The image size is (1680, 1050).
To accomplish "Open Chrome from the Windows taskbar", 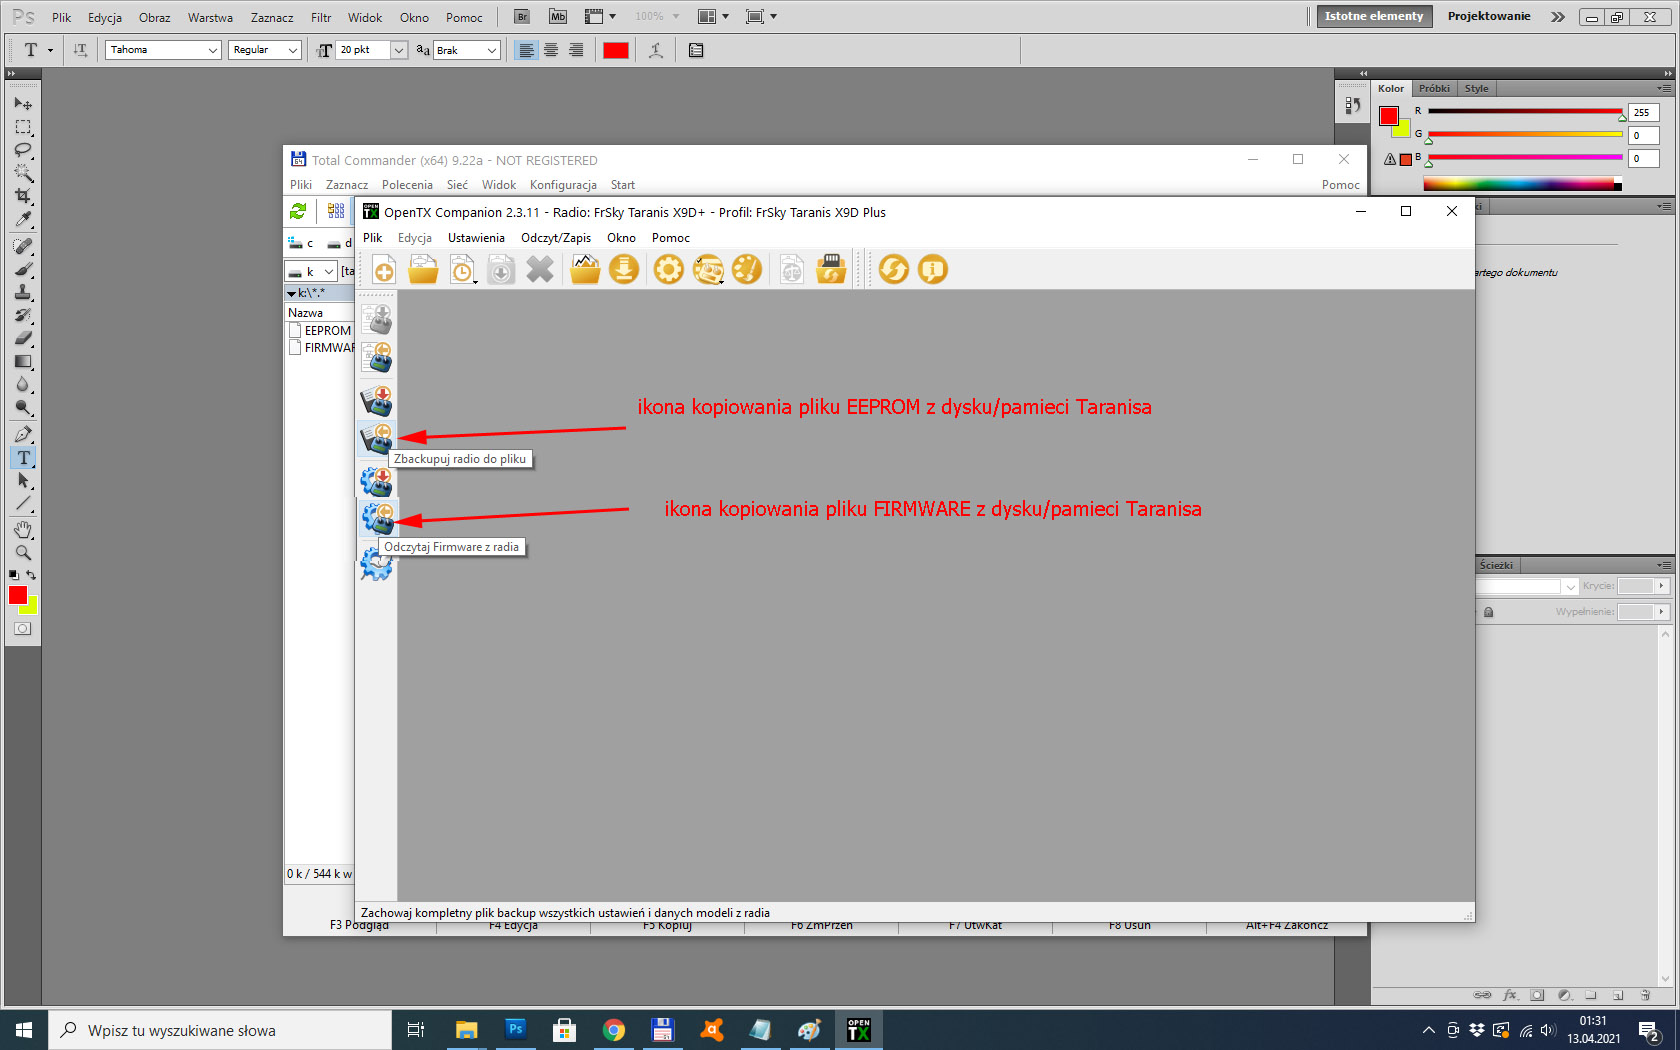I will pos(614,1030).
